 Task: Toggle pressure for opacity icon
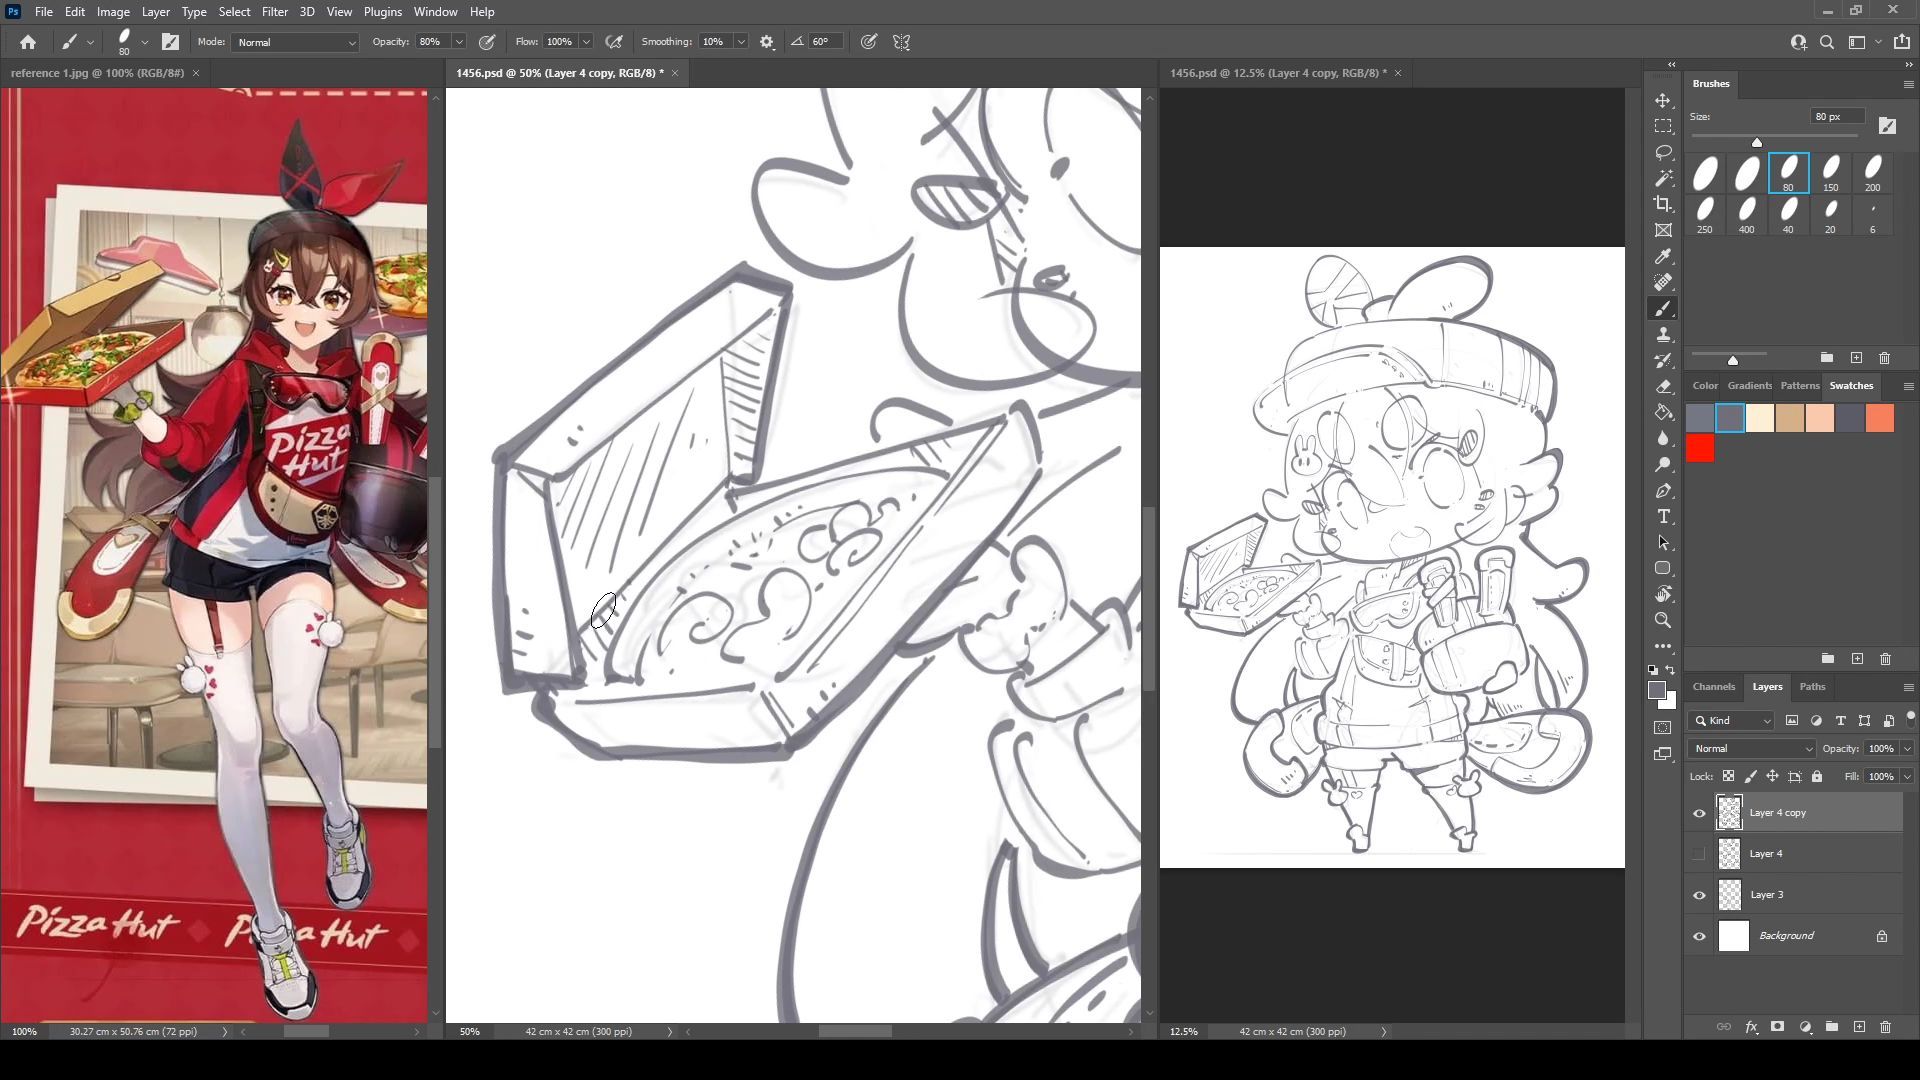487,42
